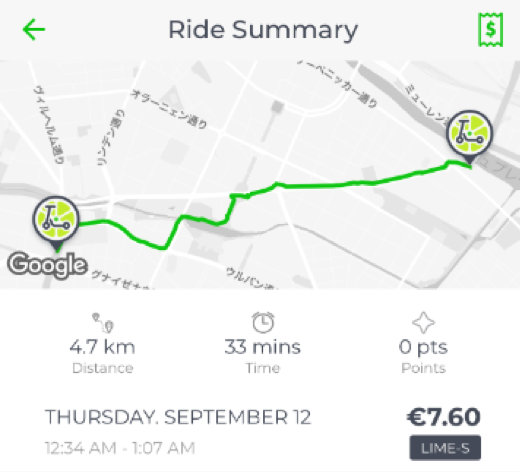
Task: Select the LIME-S vehicle badge
Action: tap(445, 448)
